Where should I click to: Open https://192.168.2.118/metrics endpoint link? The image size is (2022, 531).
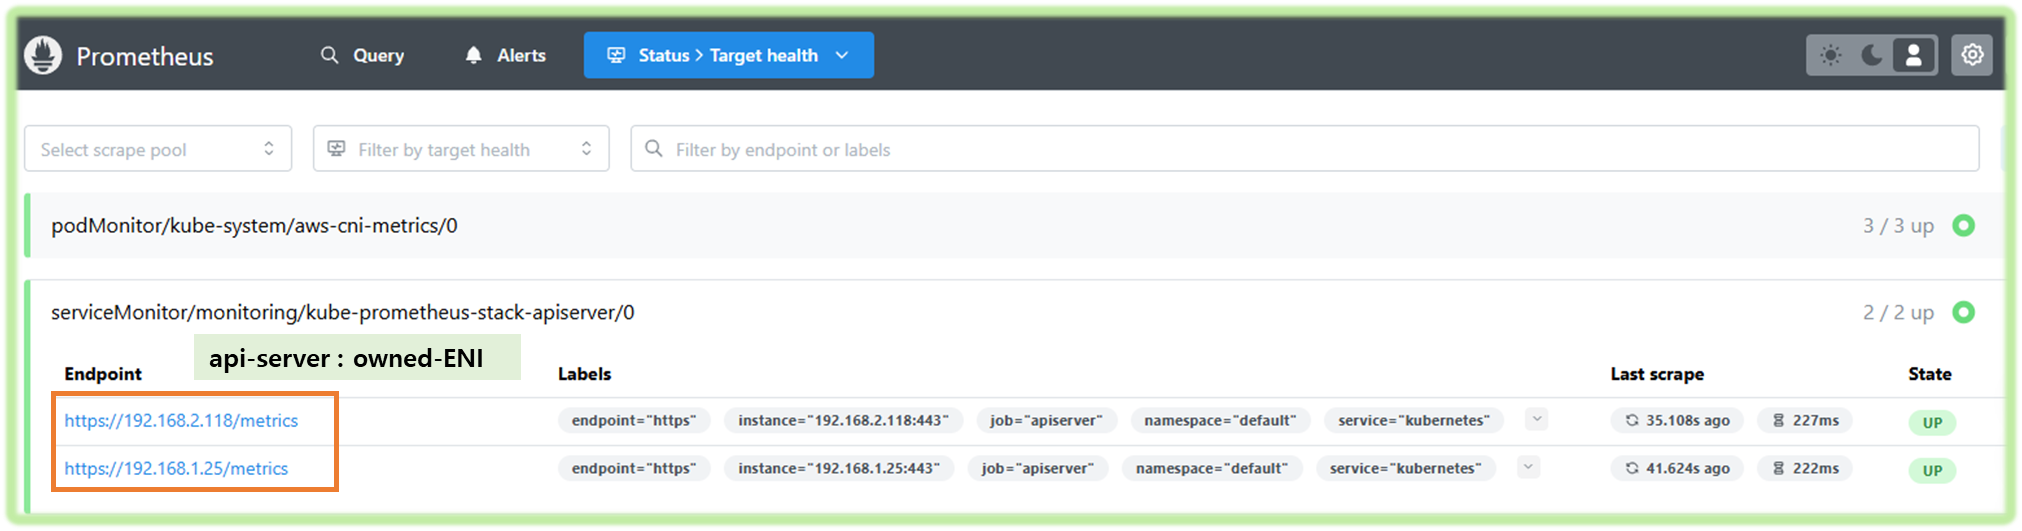pos(181,420)
